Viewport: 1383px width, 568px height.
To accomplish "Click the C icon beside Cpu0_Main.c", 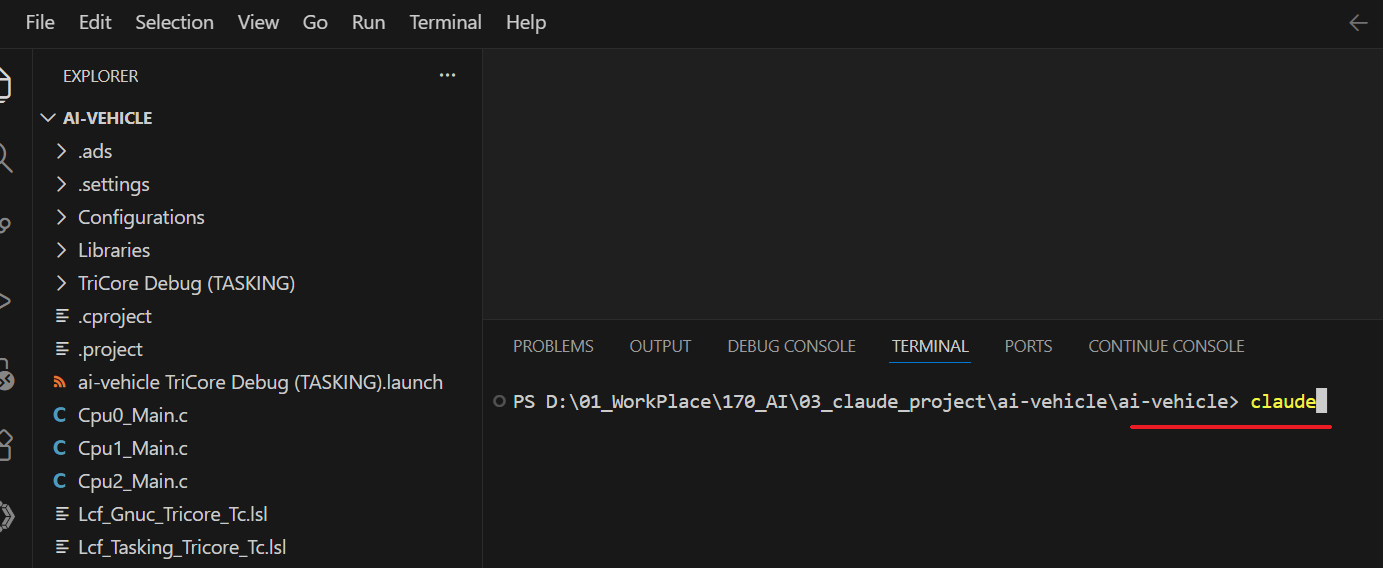I will click(x=60, y=415).
